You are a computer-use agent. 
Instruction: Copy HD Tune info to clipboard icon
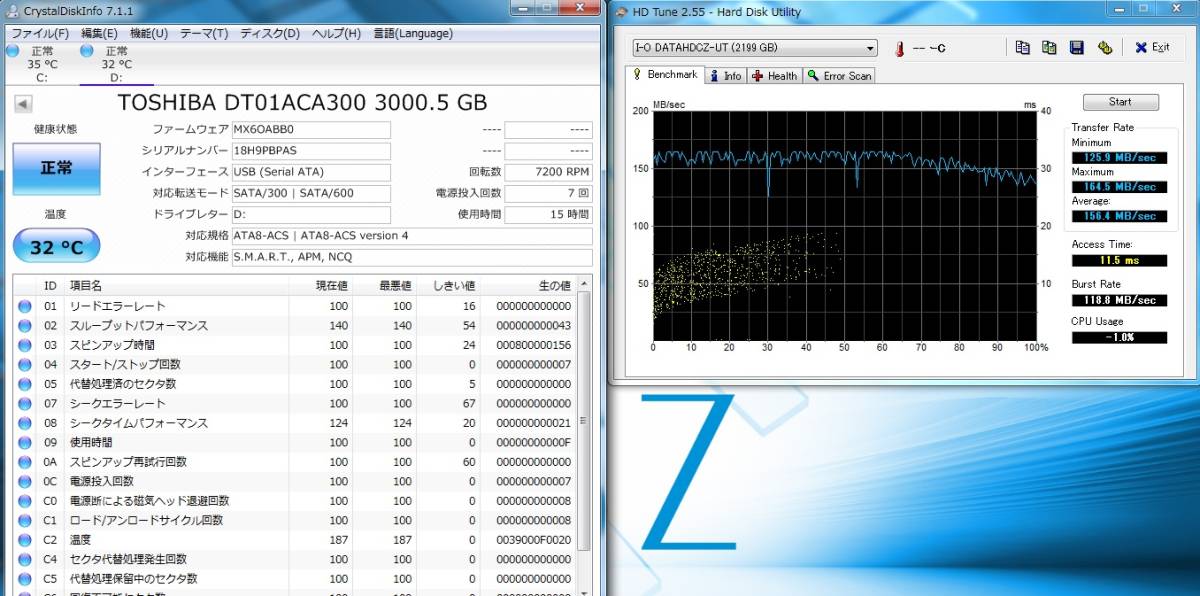point(1022,47)
